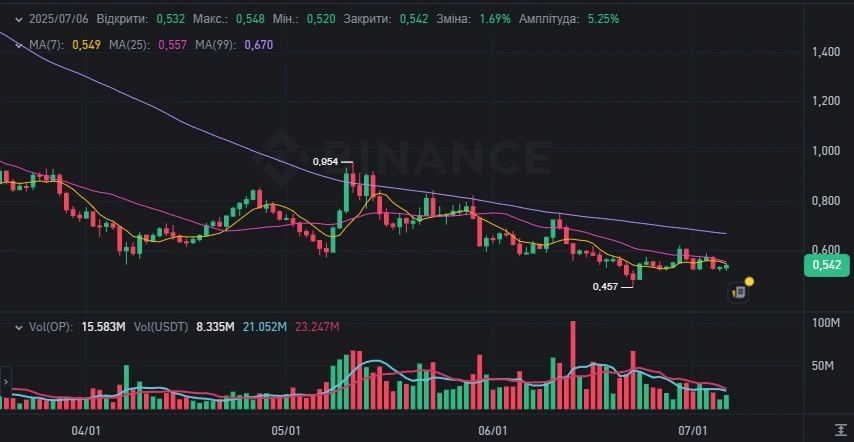Viewport: 854px width, 442px height.
Task: Collapse the MA indicator legend chevron
Action: click(x=19, y=45)
